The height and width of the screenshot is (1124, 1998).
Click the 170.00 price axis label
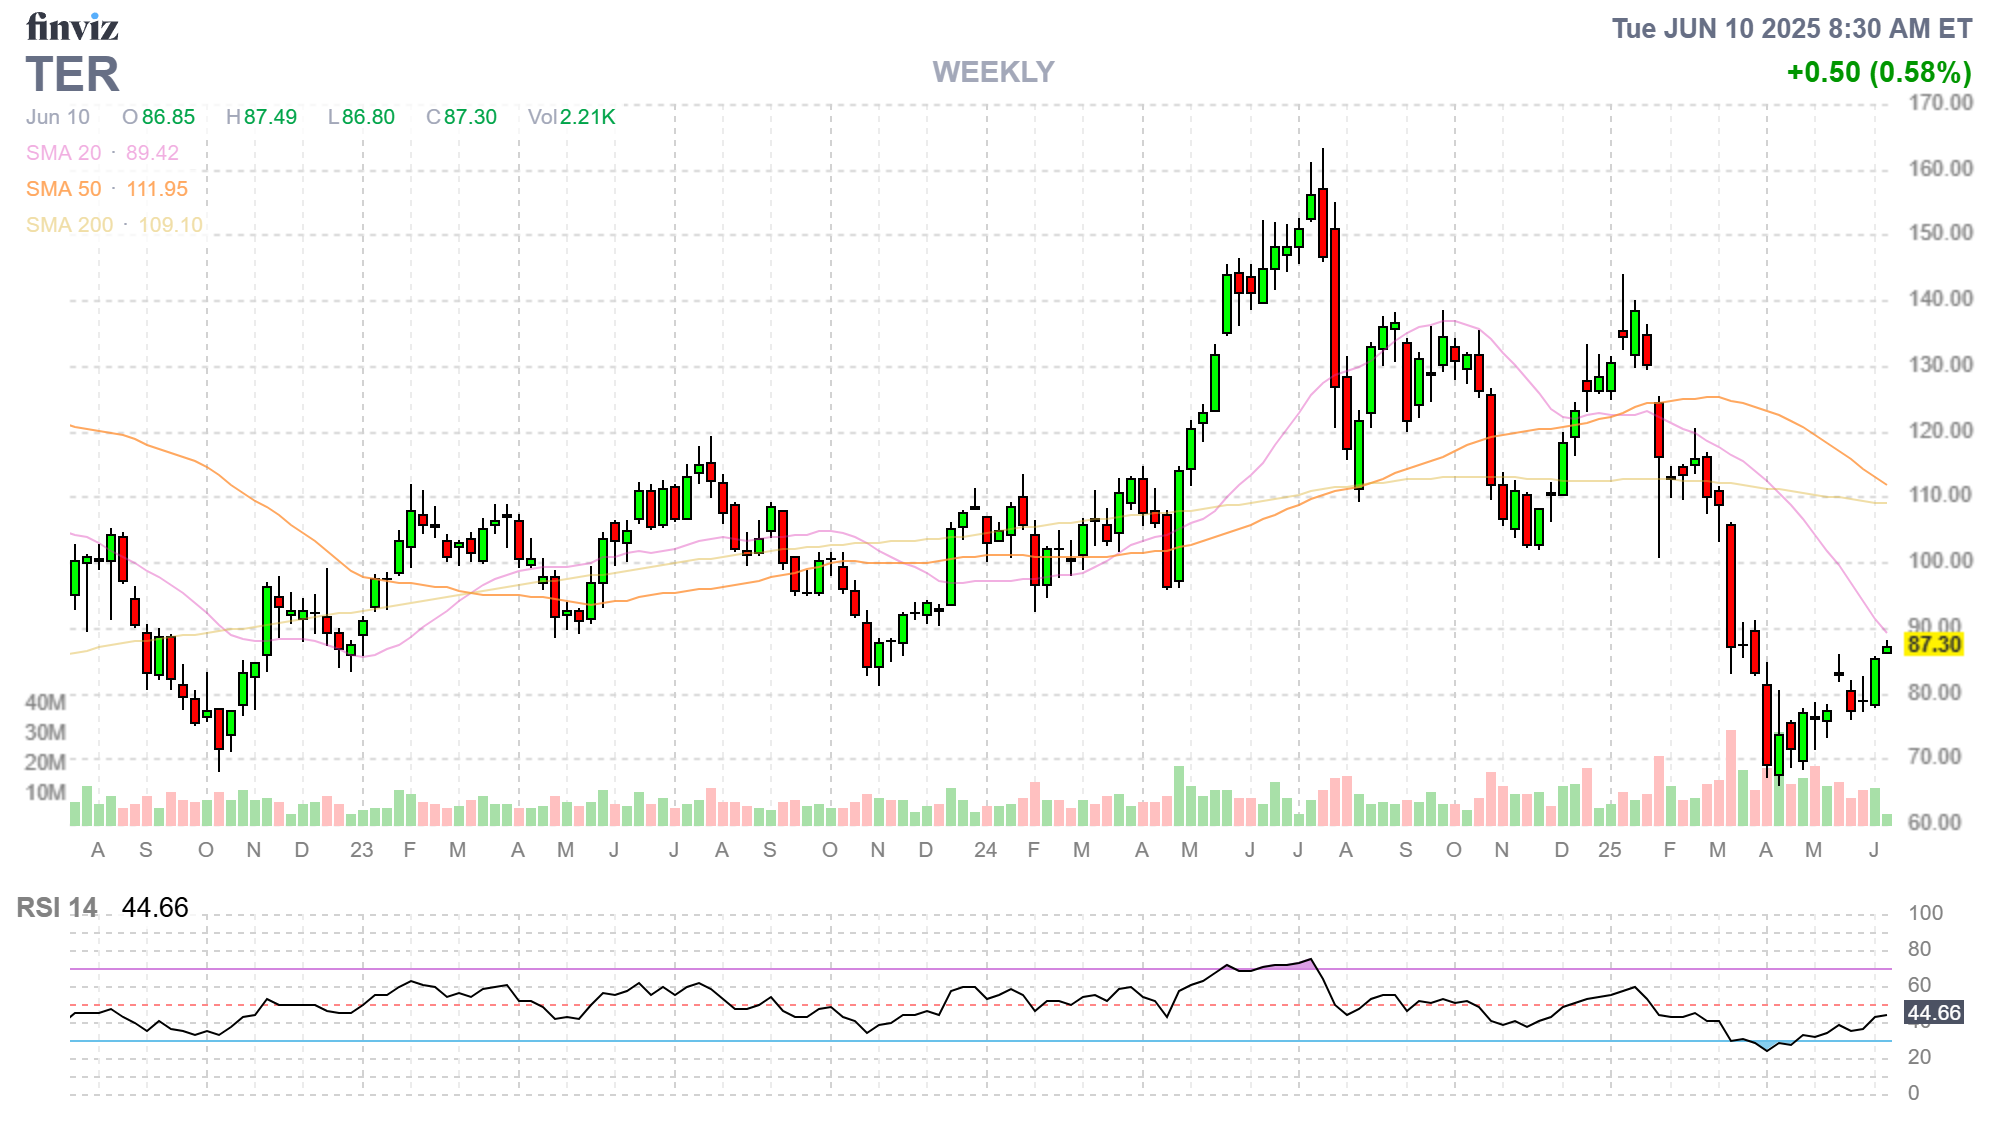(x=1940, y=103)
